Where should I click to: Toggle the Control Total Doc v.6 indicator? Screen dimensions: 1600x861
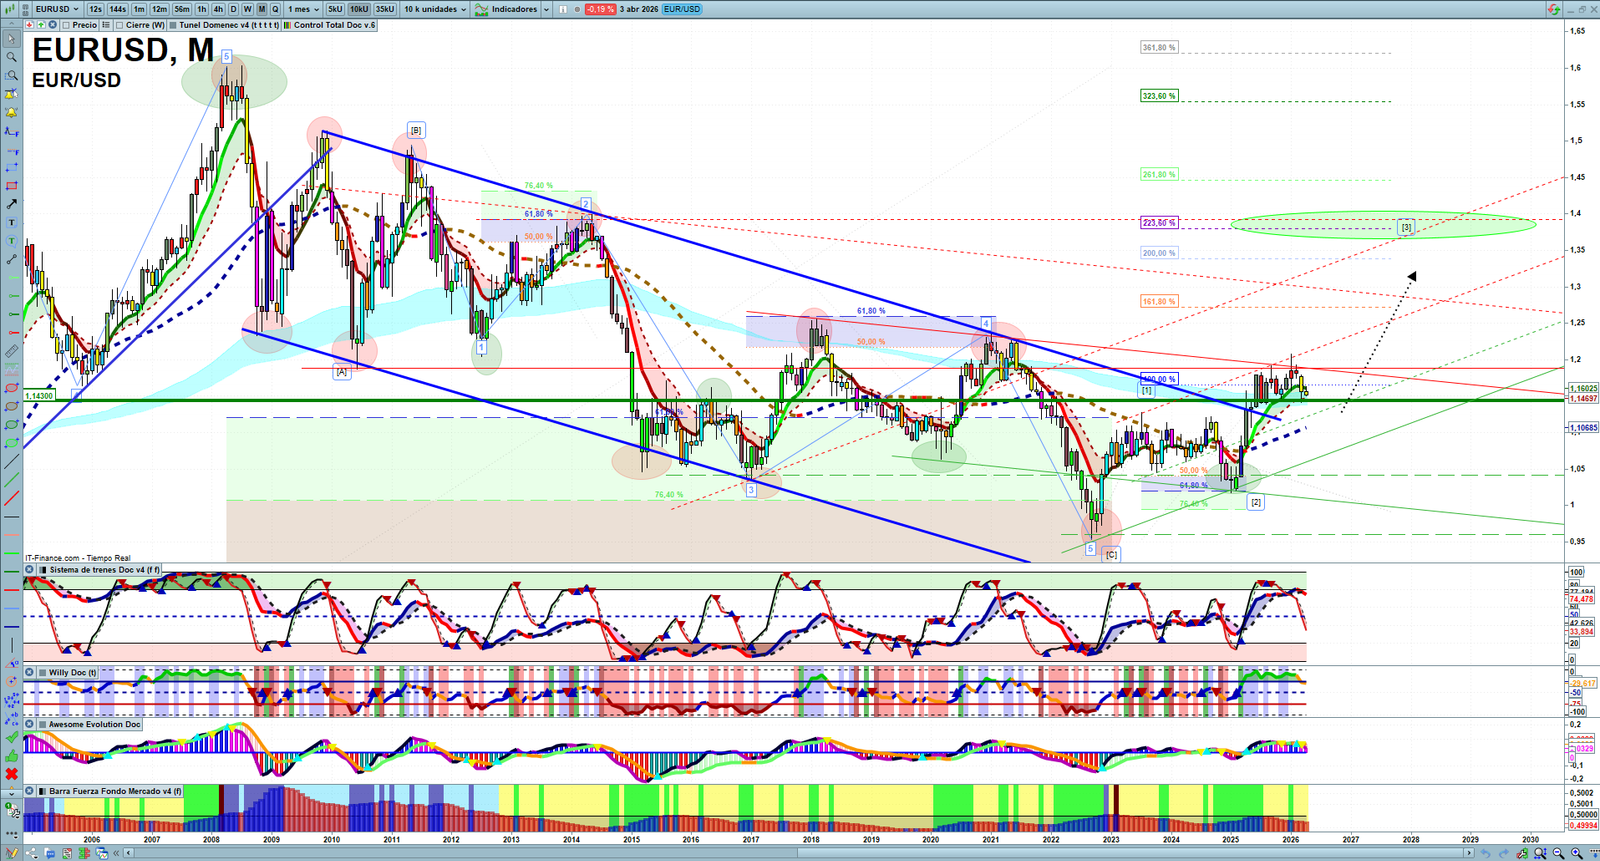tap(288, 25)
